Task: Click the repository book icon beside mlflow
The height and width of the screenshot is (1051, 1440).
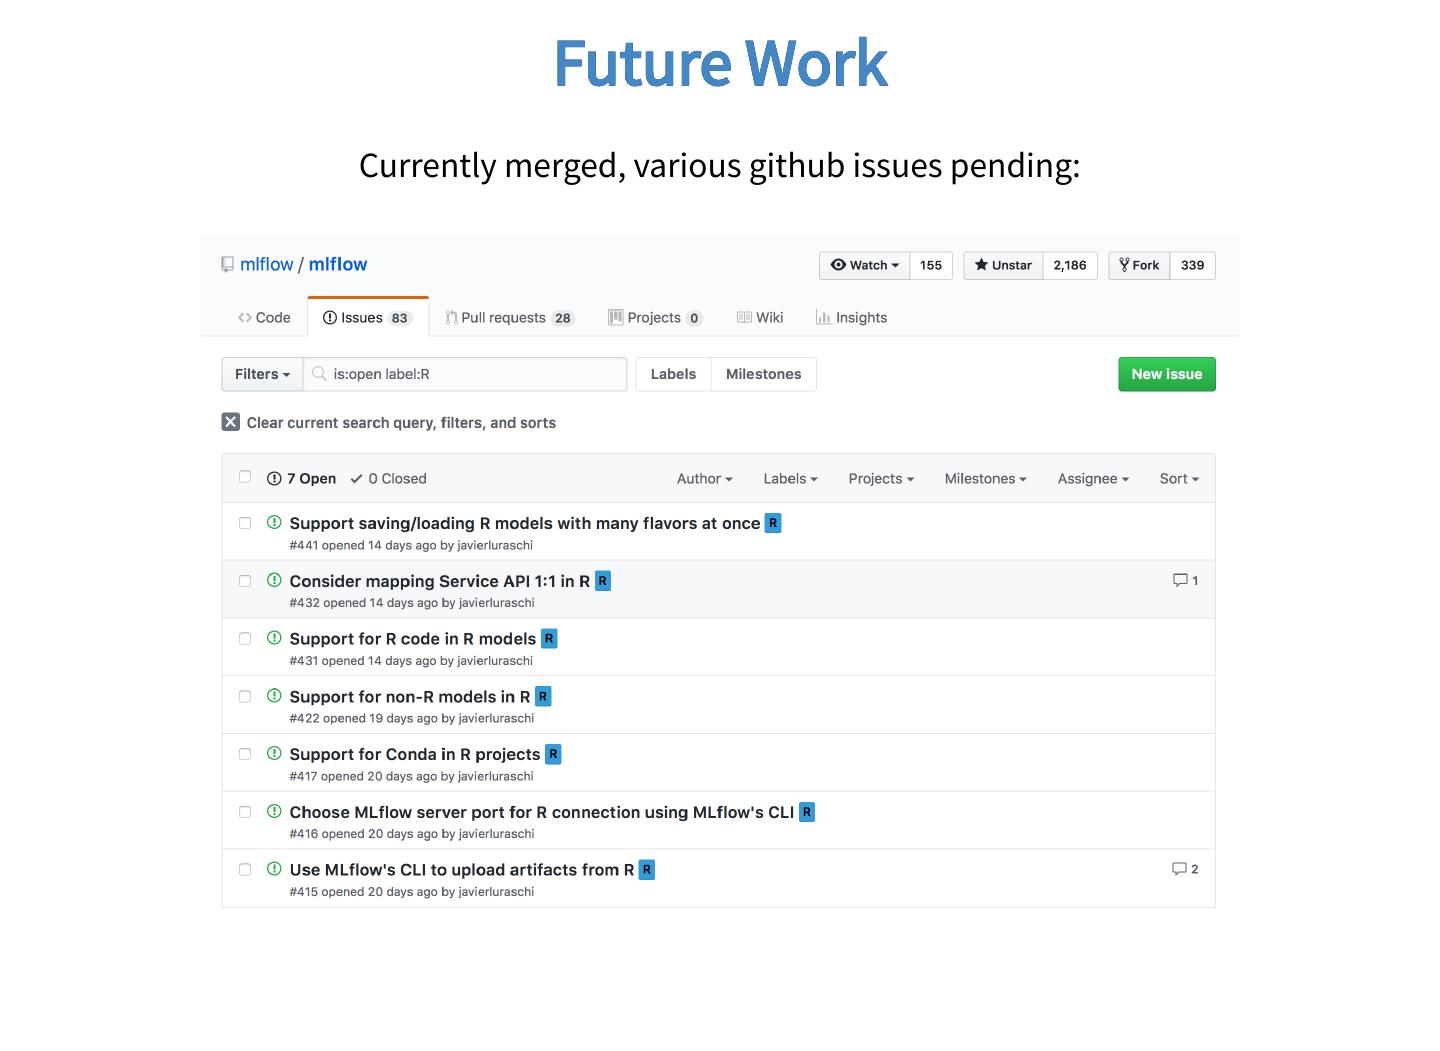Action: (x=228, y=265)
